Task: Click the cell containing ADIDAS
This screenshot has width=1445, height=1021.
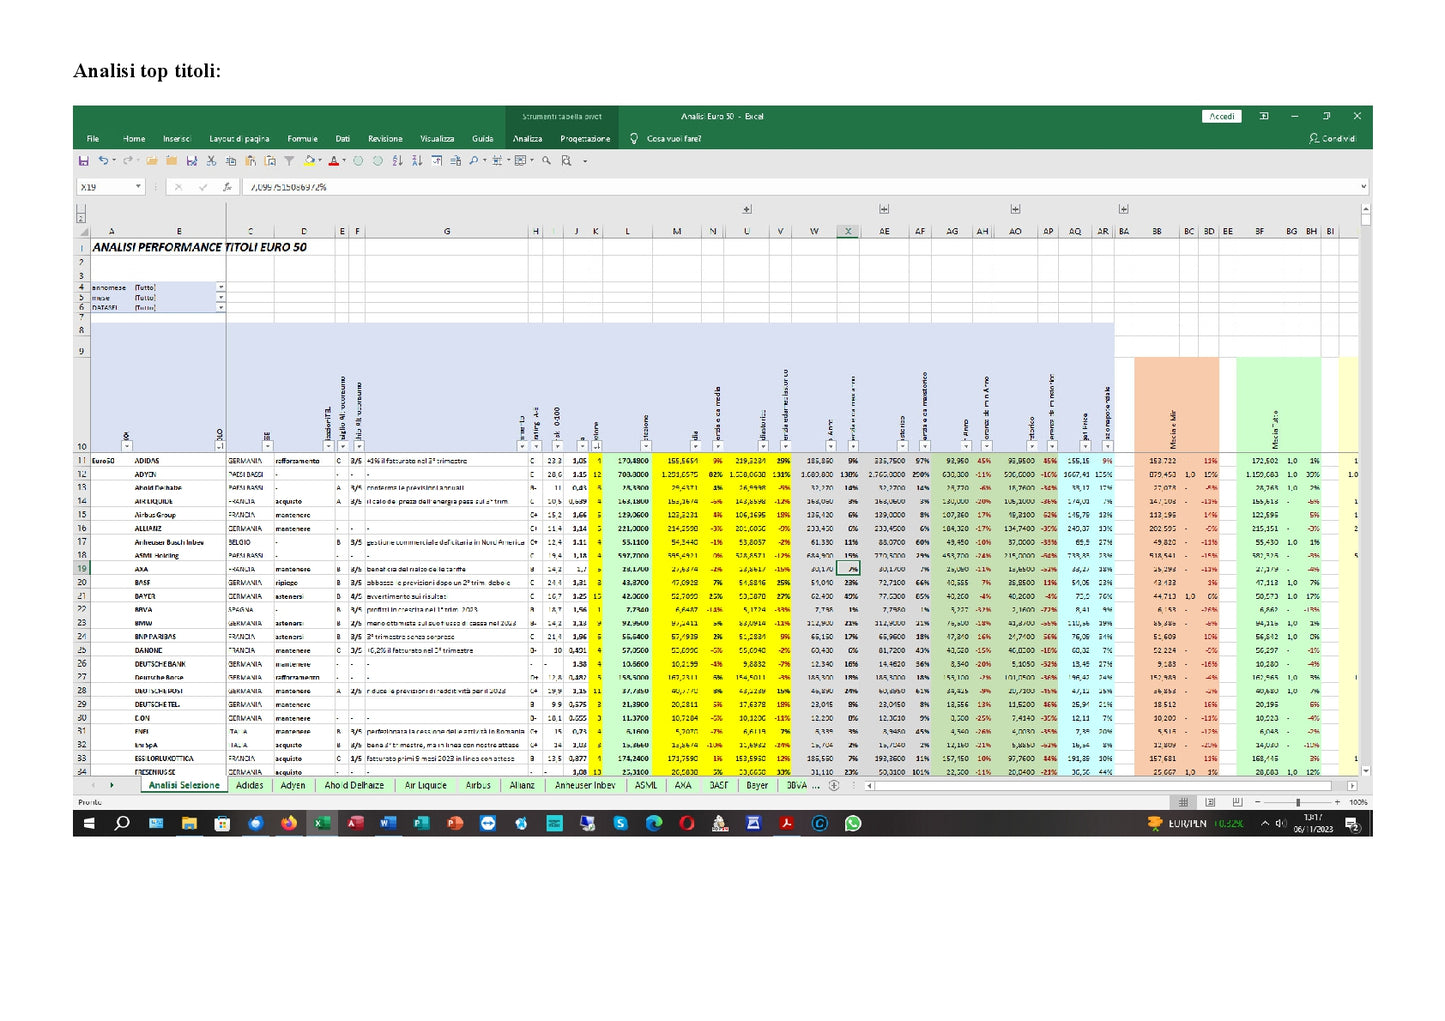Action: pyautogui.click(x=178, y=461)
